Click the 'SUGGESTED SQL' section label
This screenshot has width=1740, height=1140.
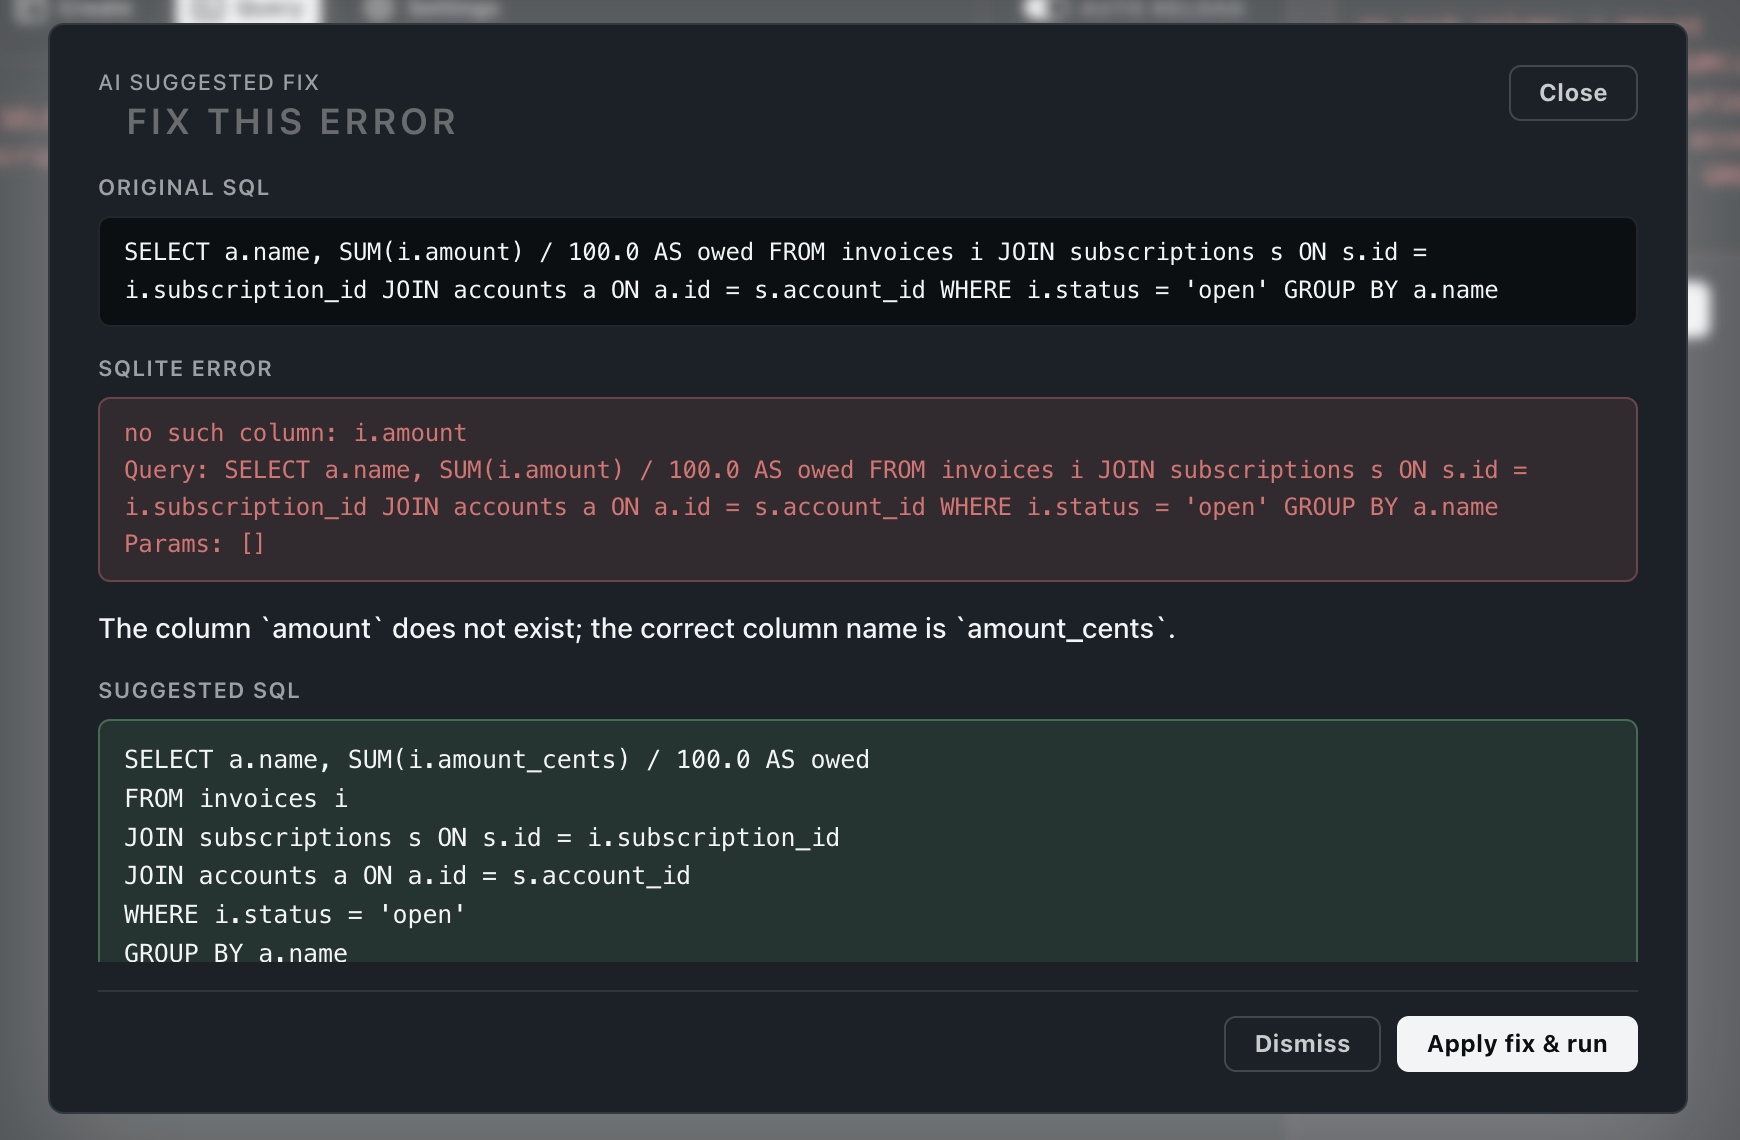point(199,691)
